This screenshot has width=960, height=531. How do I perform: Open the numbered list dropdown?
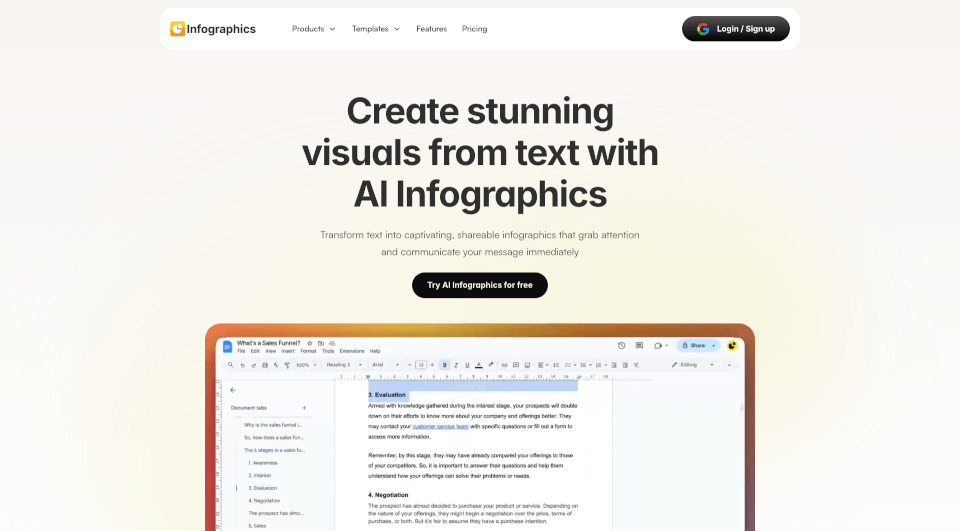[x=601, y=365]
